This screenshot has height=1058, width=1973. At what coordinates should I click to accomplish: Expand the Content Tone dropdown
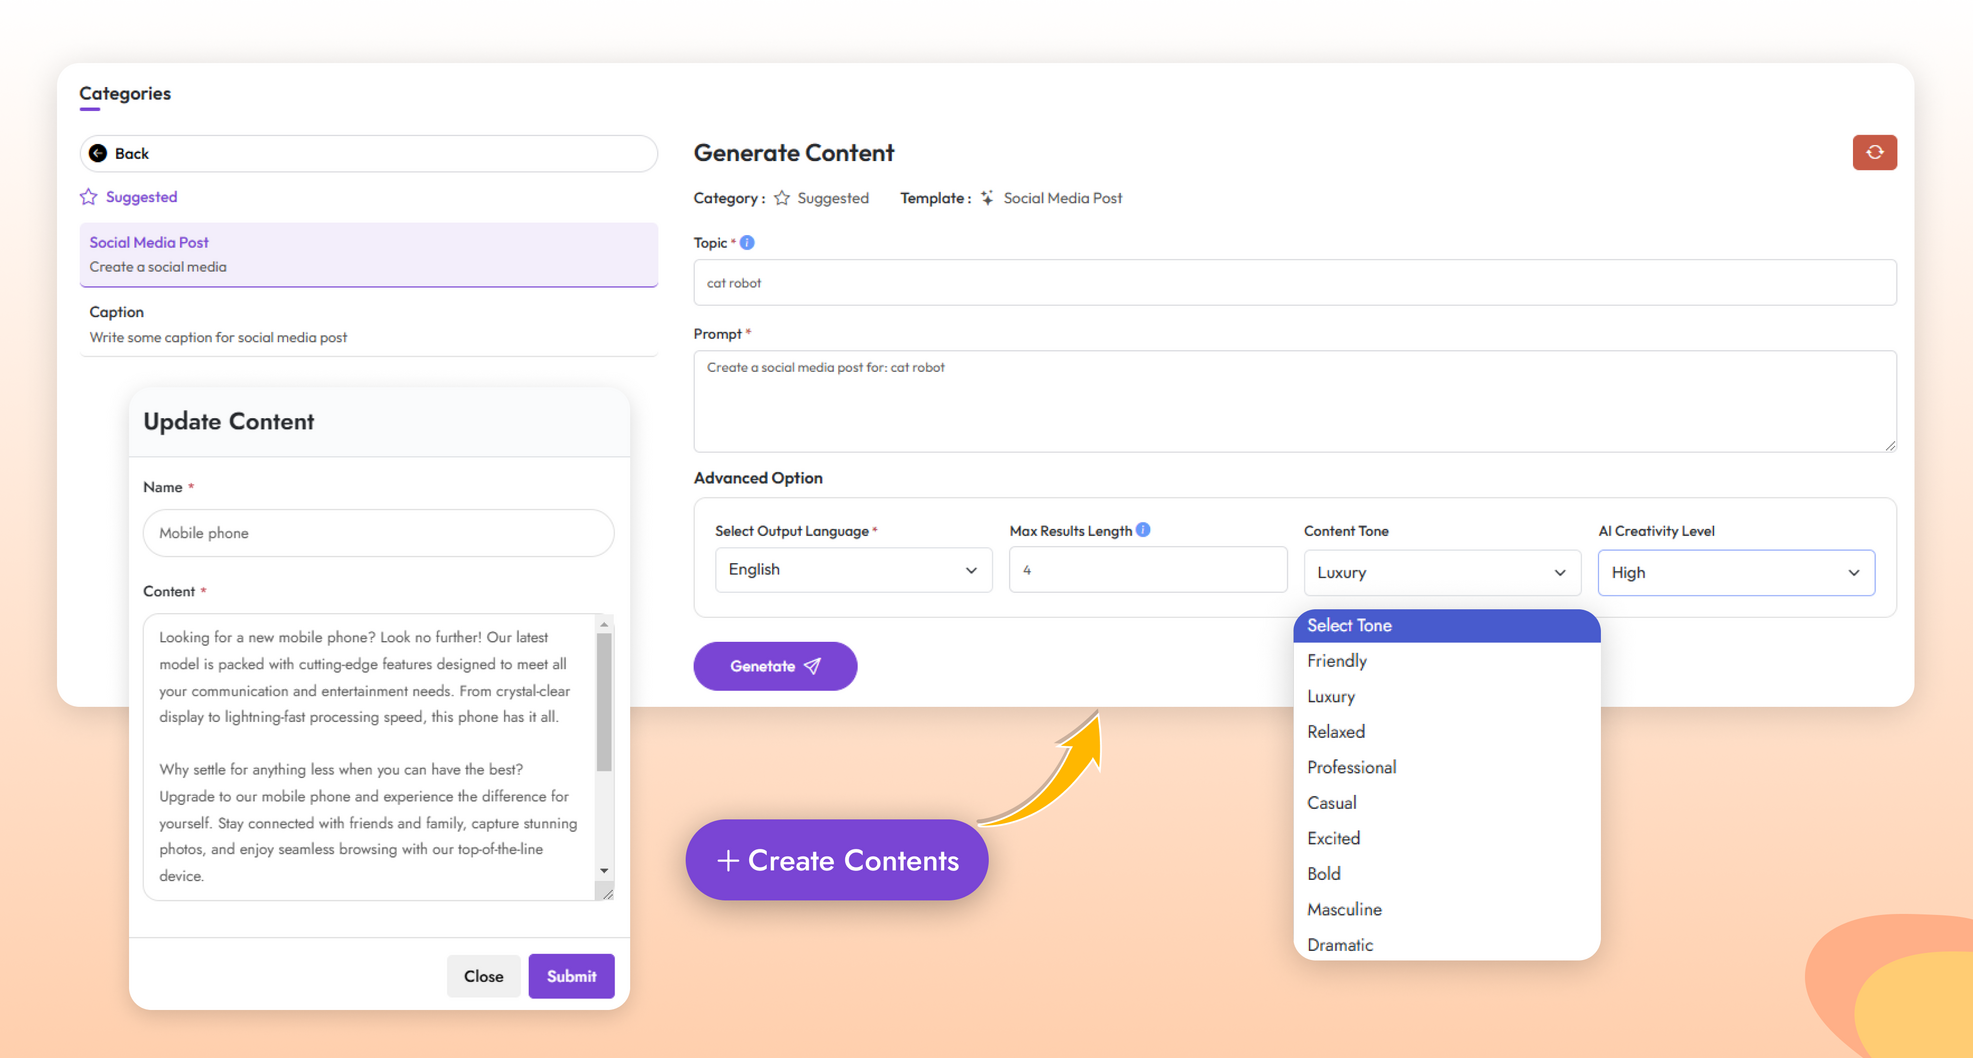pyautogui.click(x=1441, y=573)
